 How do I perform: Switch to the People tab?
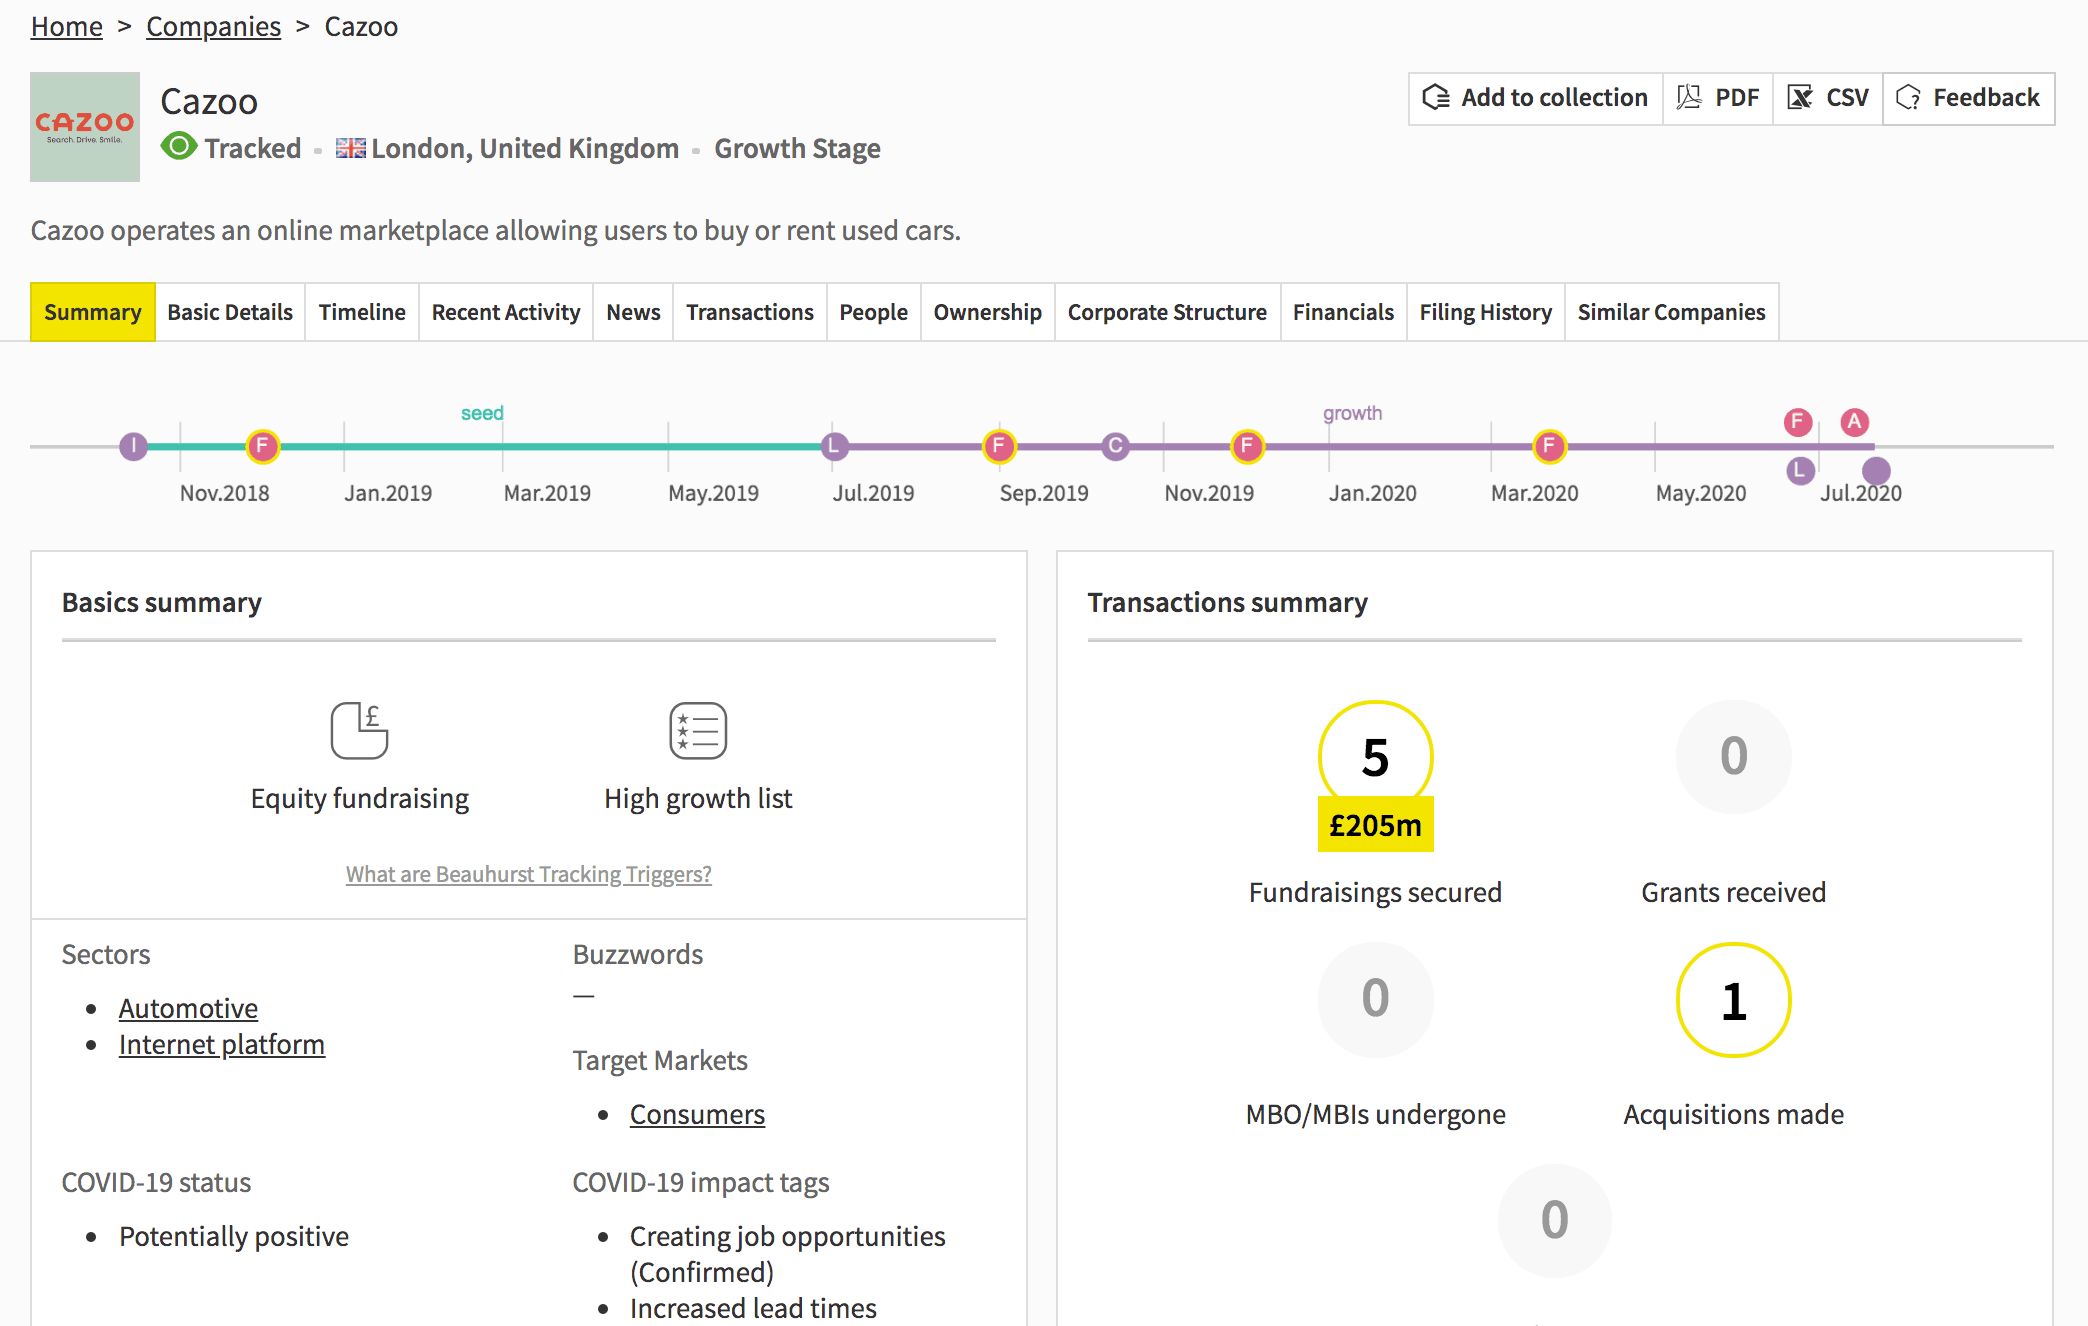(874, 312)
